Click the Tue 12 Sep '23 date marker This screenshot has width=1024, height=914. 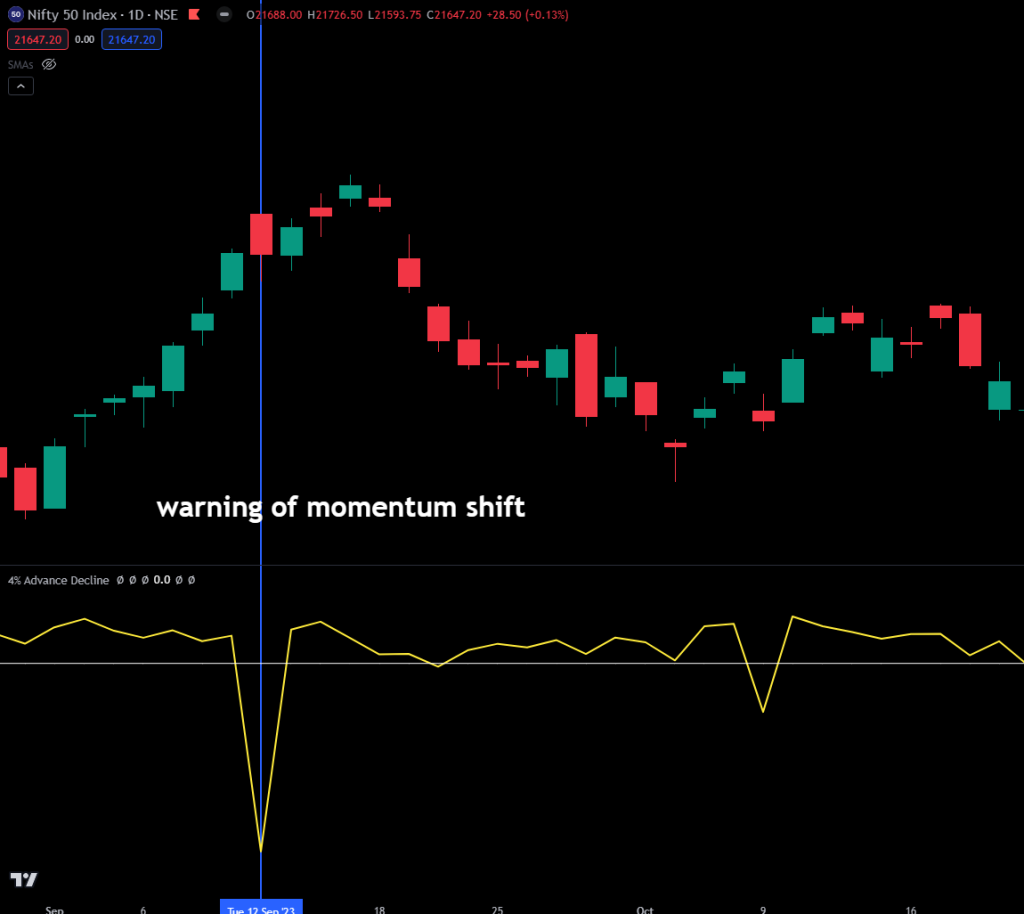click(x=261, y=907)
